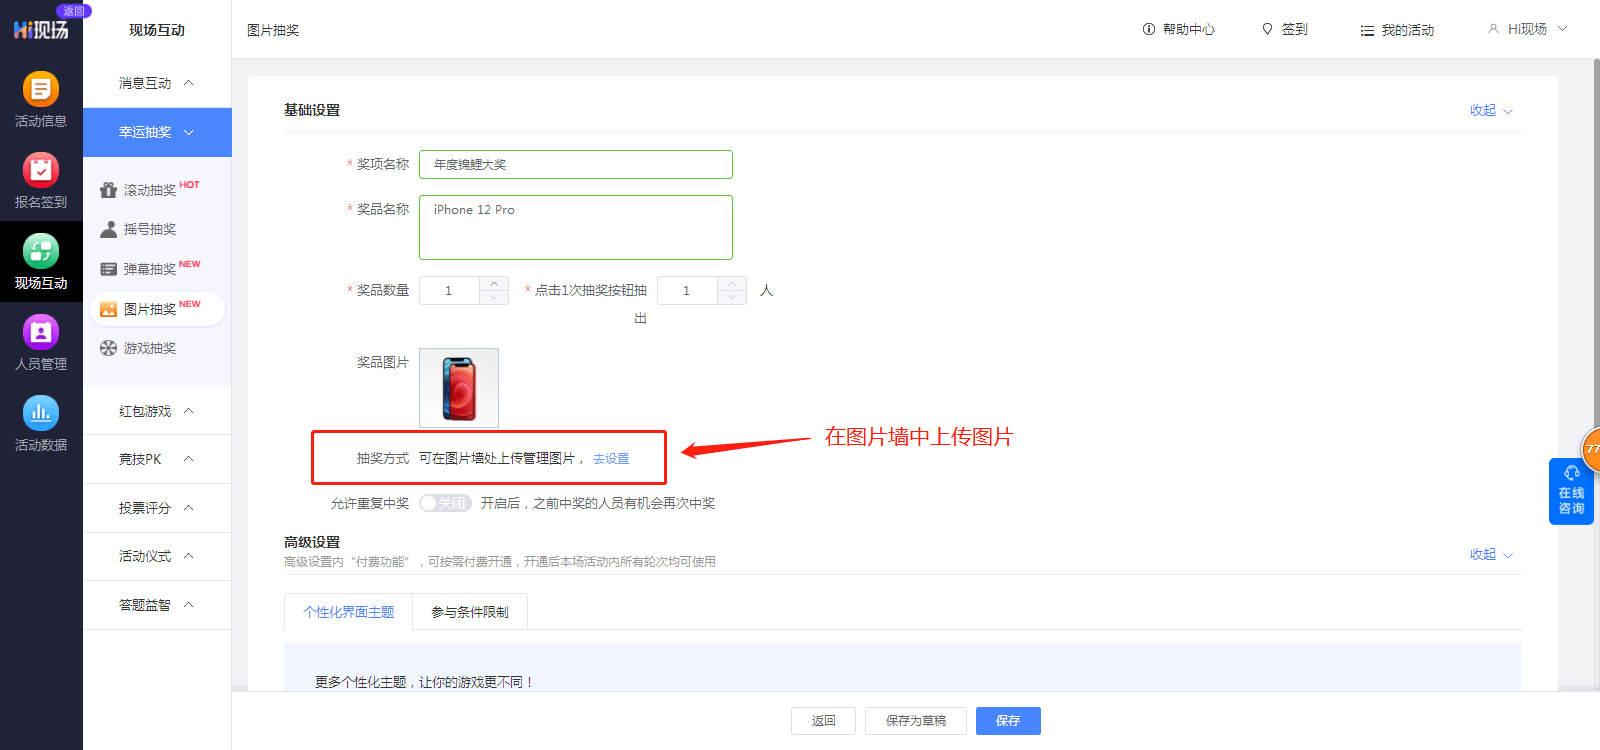Screen dimensions: 1600x750
Task: Open the 帮助中心 link
Action: (1189, 29)
